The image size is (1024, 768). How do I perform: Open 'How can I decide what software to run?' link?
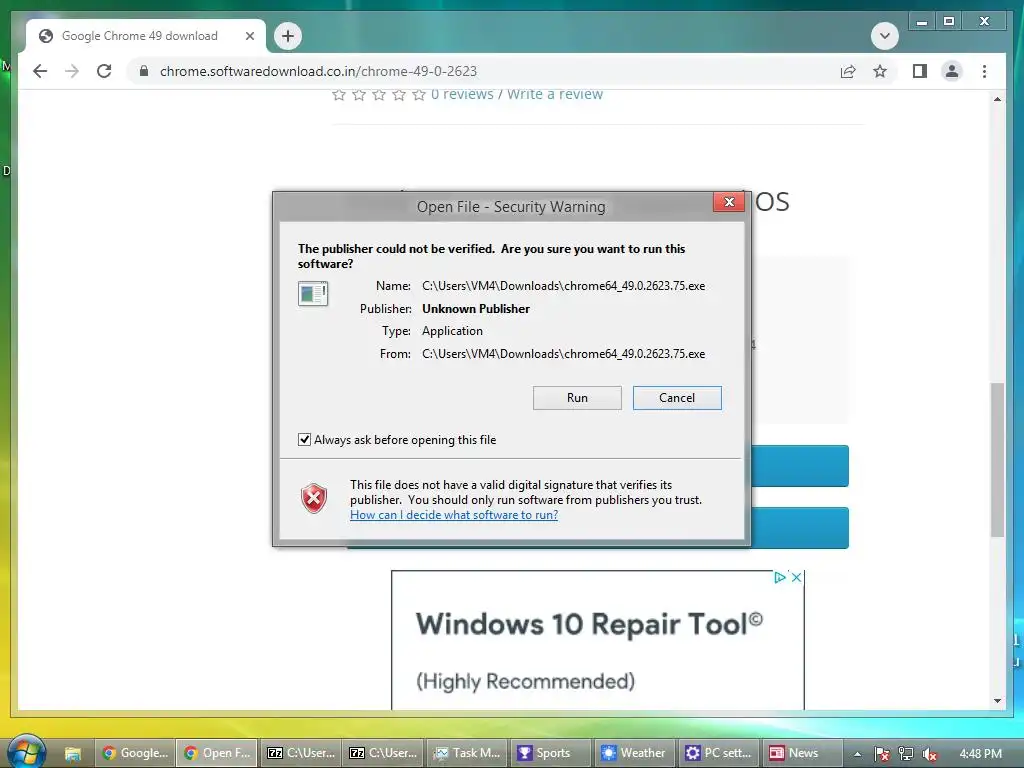[454, 515]
